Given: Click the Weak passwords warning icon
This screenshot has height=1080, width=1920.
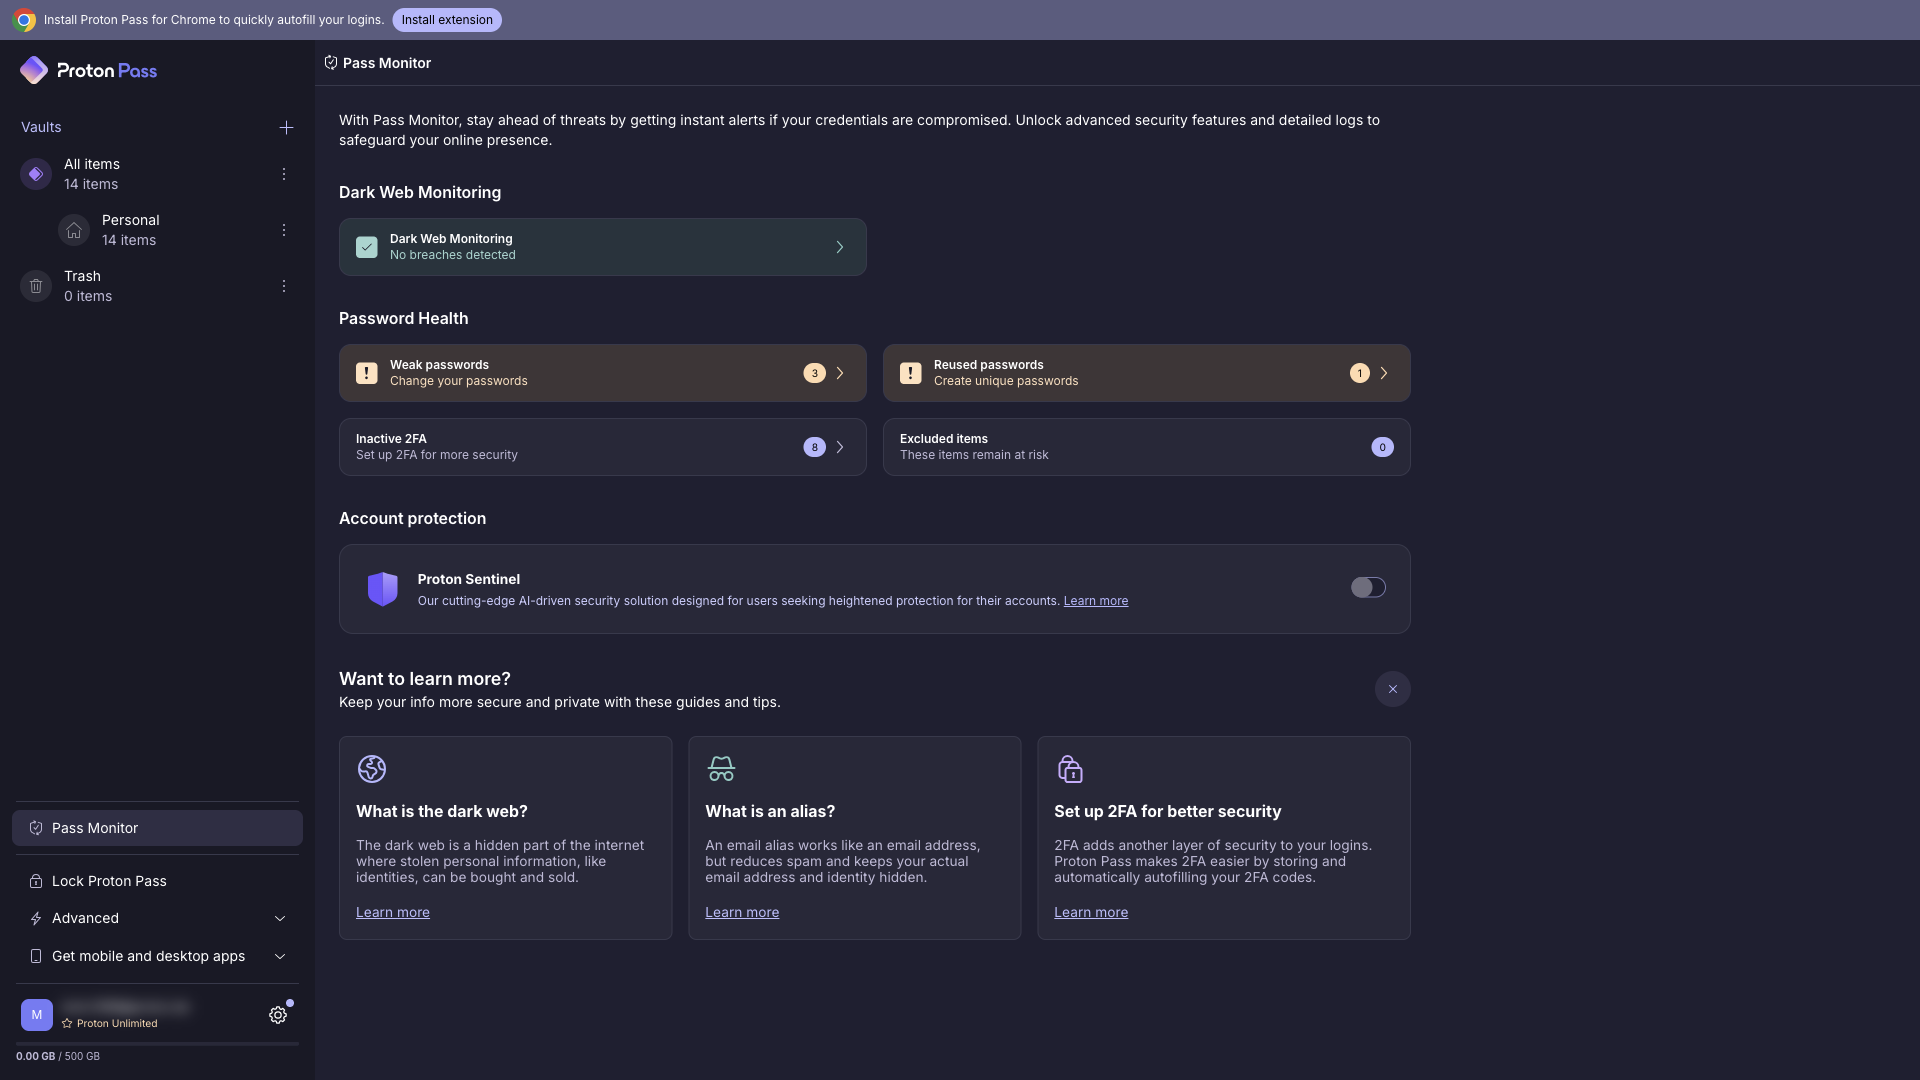Looking at the screenshot, I should (x=367, y=373).
